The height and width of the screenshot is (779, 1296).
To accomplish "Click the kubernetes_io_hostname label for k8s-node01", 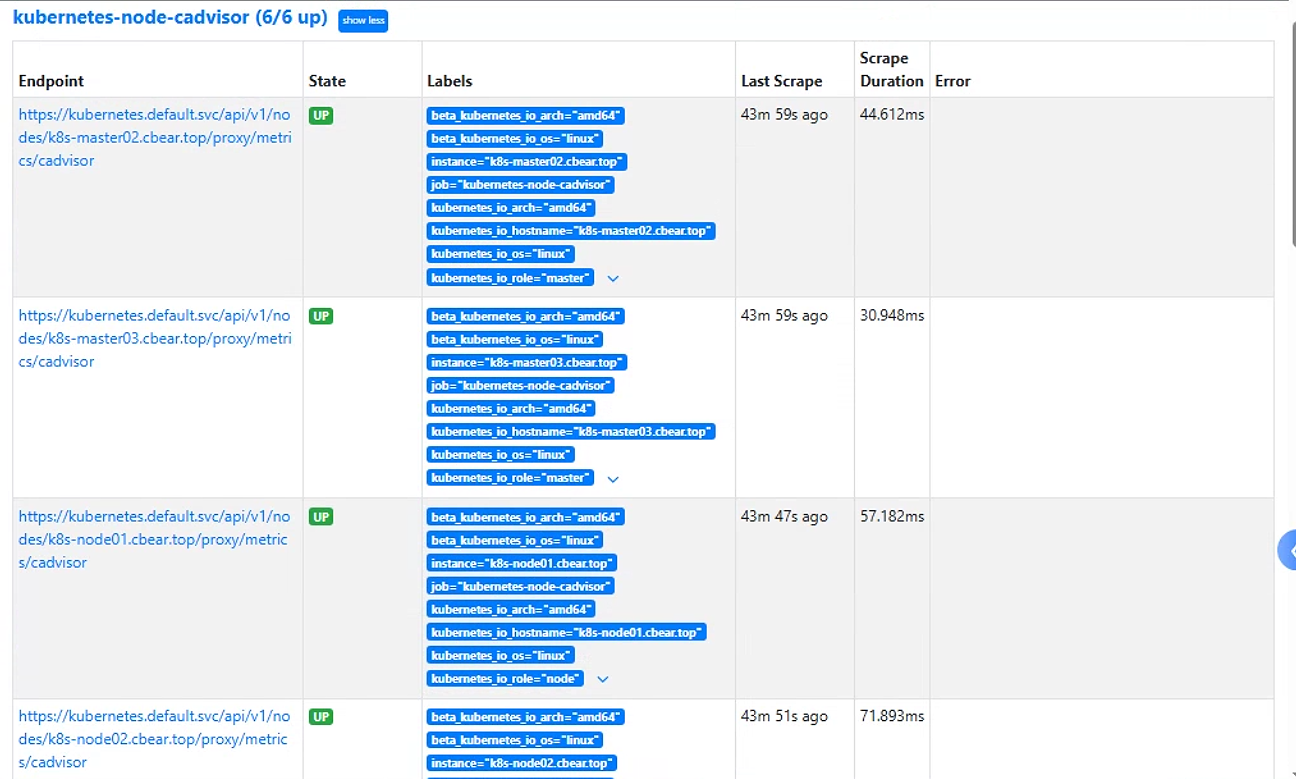I will 566,632.
